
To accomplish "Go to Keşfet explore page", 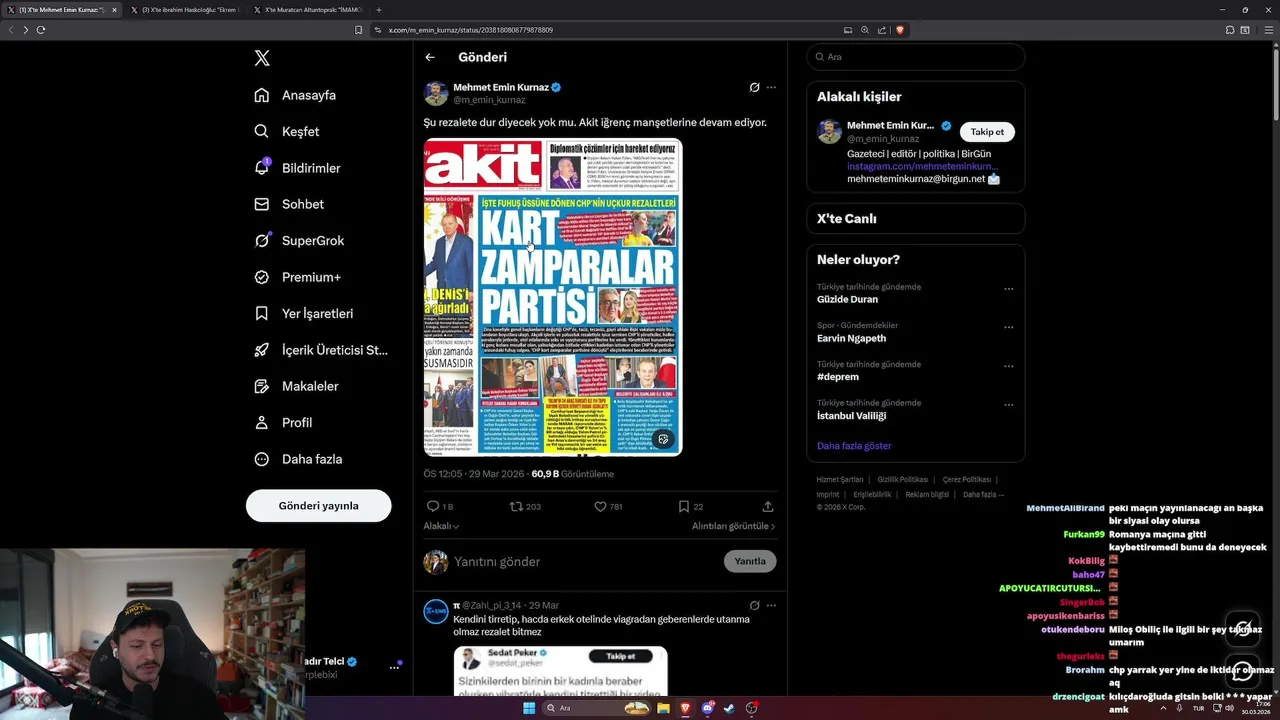I will click(x=287, y=131).
